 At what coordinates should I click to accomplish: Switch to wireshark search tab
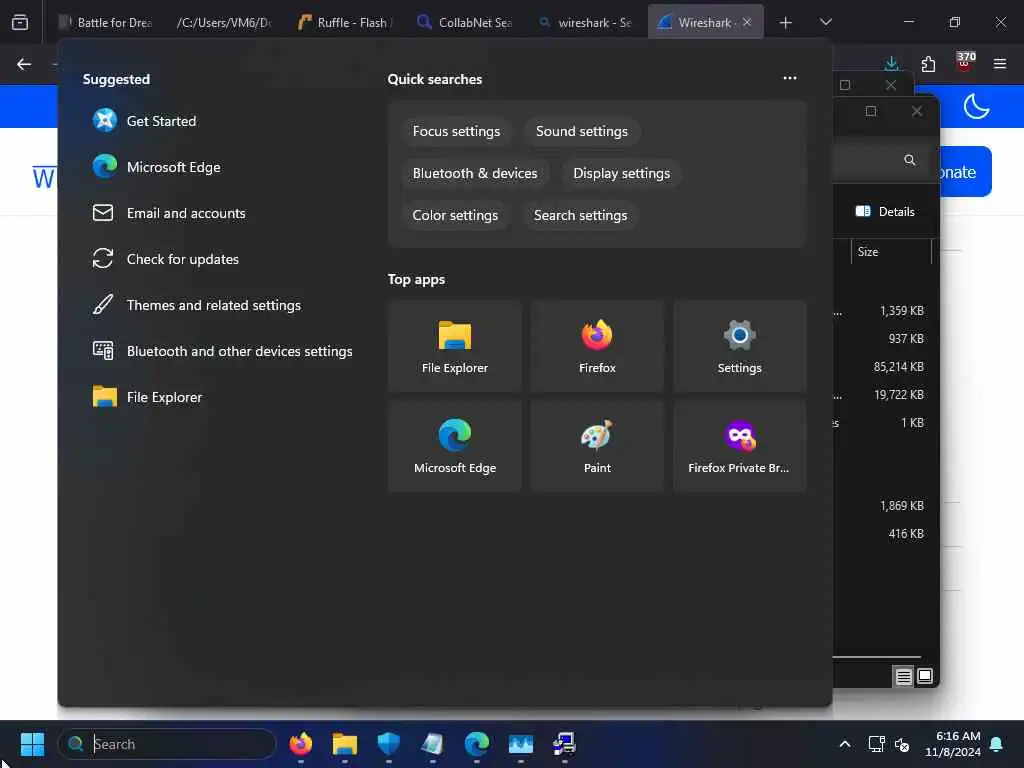pos(584,22)
